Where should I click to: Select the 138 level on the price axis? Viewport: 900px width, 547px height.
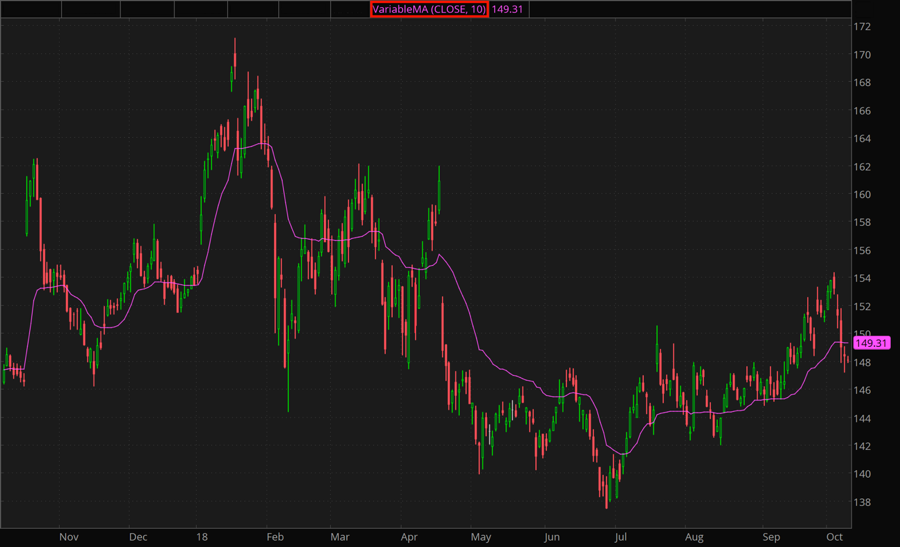(x=863, y=502)
